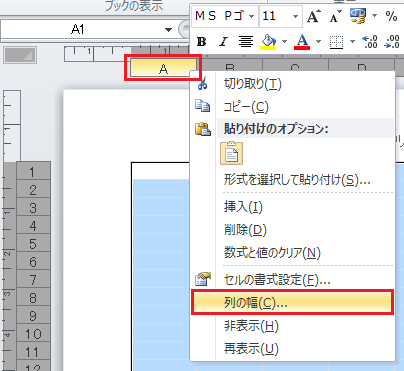404x371 pixels.
Task: Select row header 4
Action: [33, 225]
